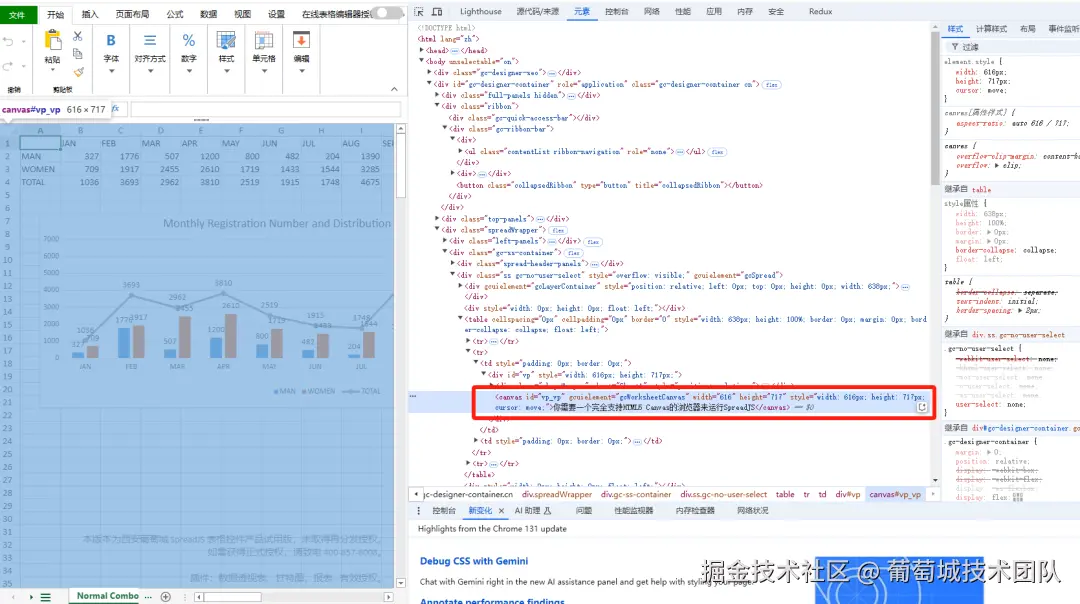
Task: Open the 文件 (File) menu
Action: (17, 14)
